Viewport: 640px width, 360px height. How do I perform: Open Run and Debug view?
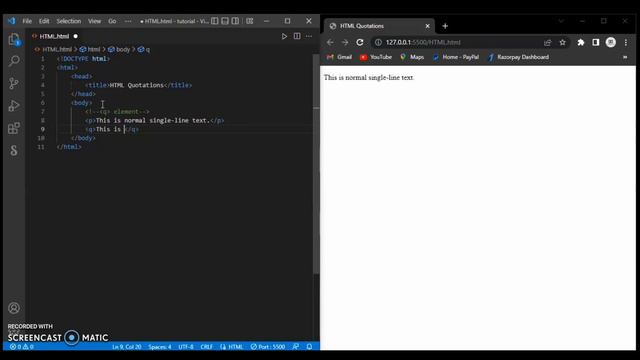tap(14, 106)
